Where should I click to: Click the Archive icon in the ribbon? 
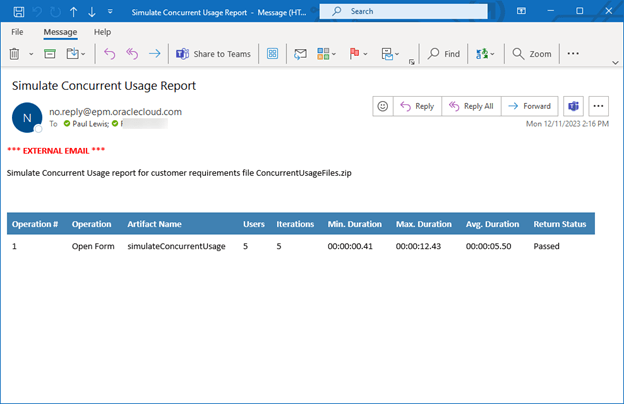[49, 53]
